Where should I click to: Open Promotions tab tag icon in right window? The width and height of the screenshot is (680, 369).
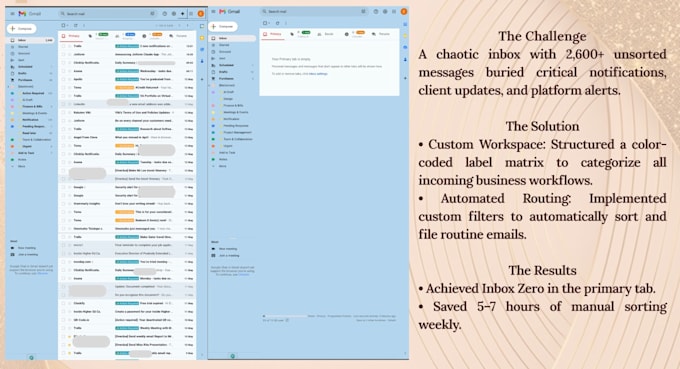(x=292, y=34)
